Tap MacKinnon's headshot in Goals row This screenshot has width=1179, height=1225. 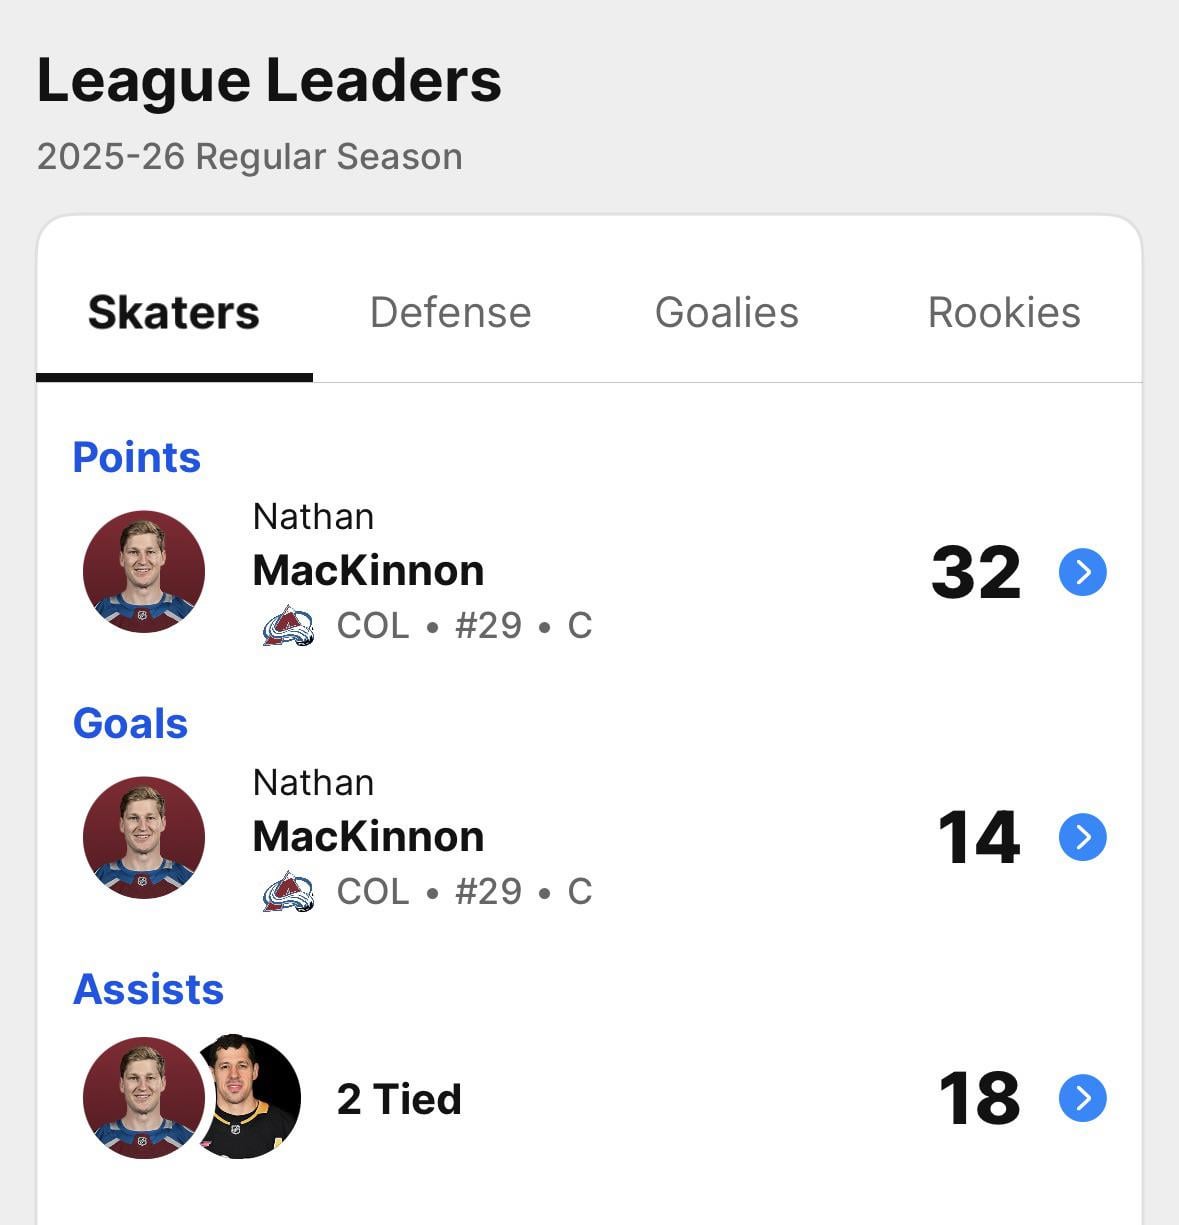click(144, 837)
